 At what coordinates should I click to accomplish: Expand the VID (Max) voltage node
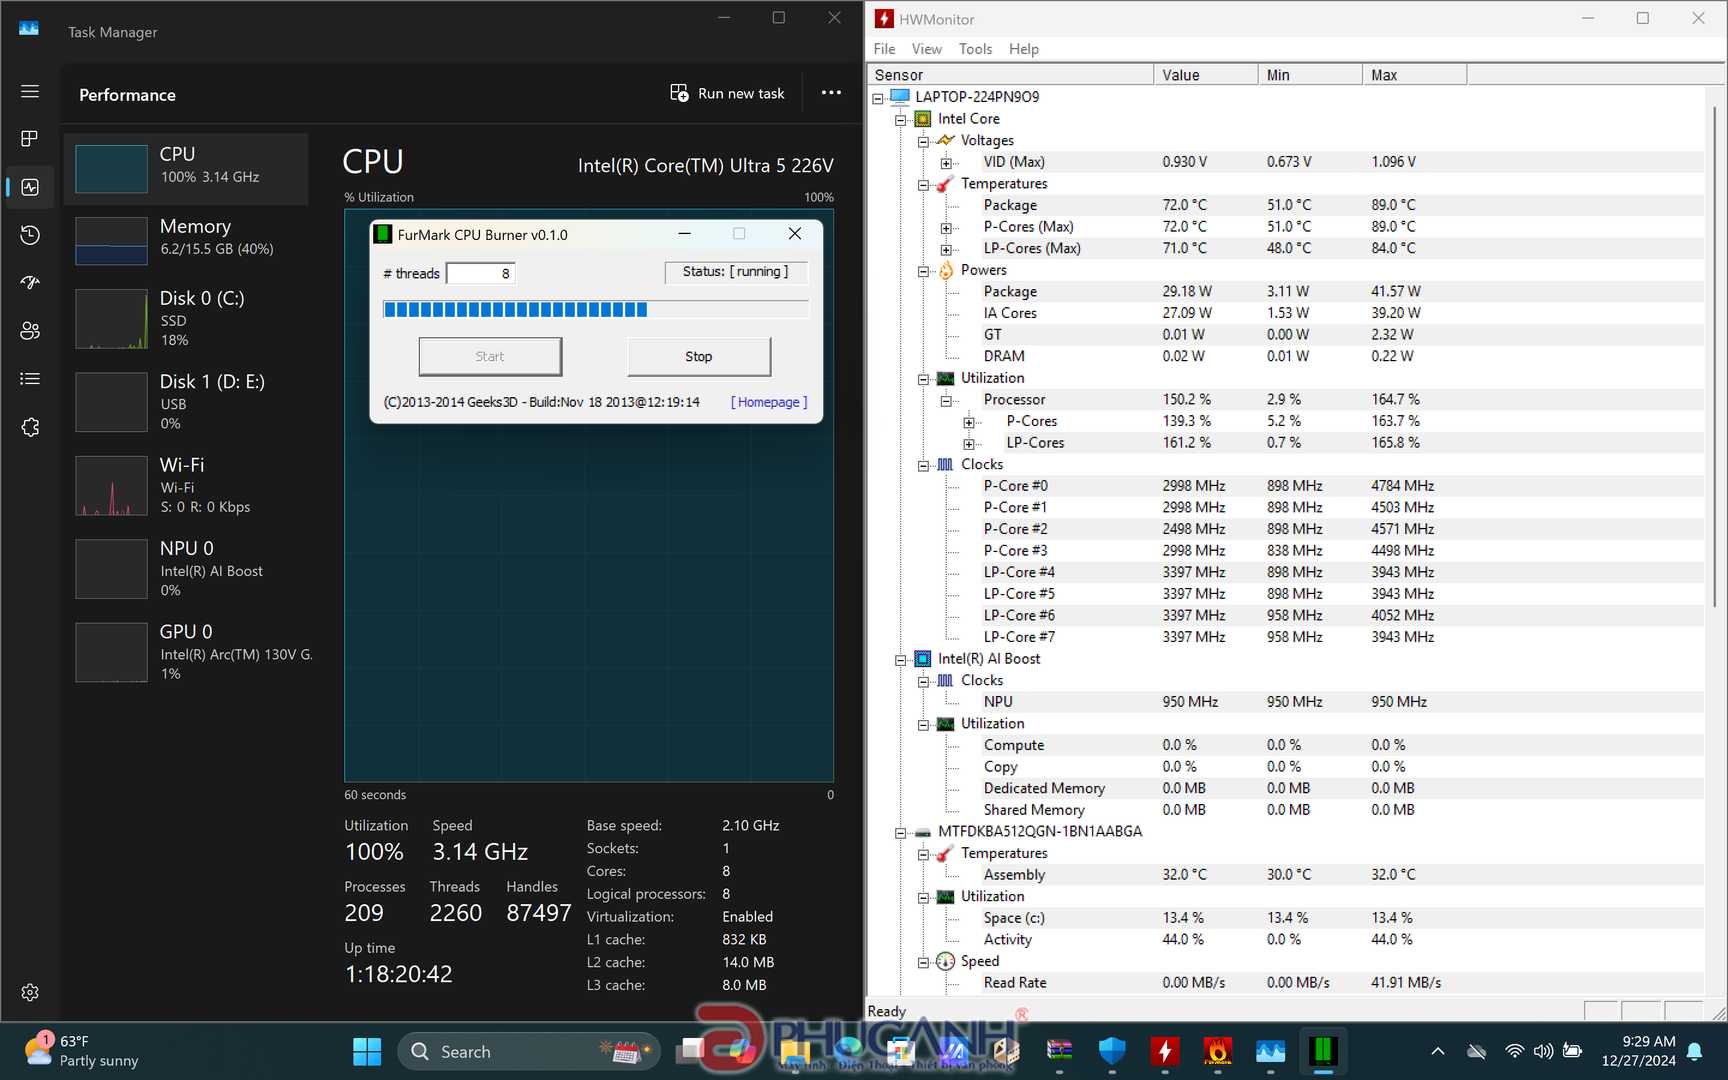946,162
